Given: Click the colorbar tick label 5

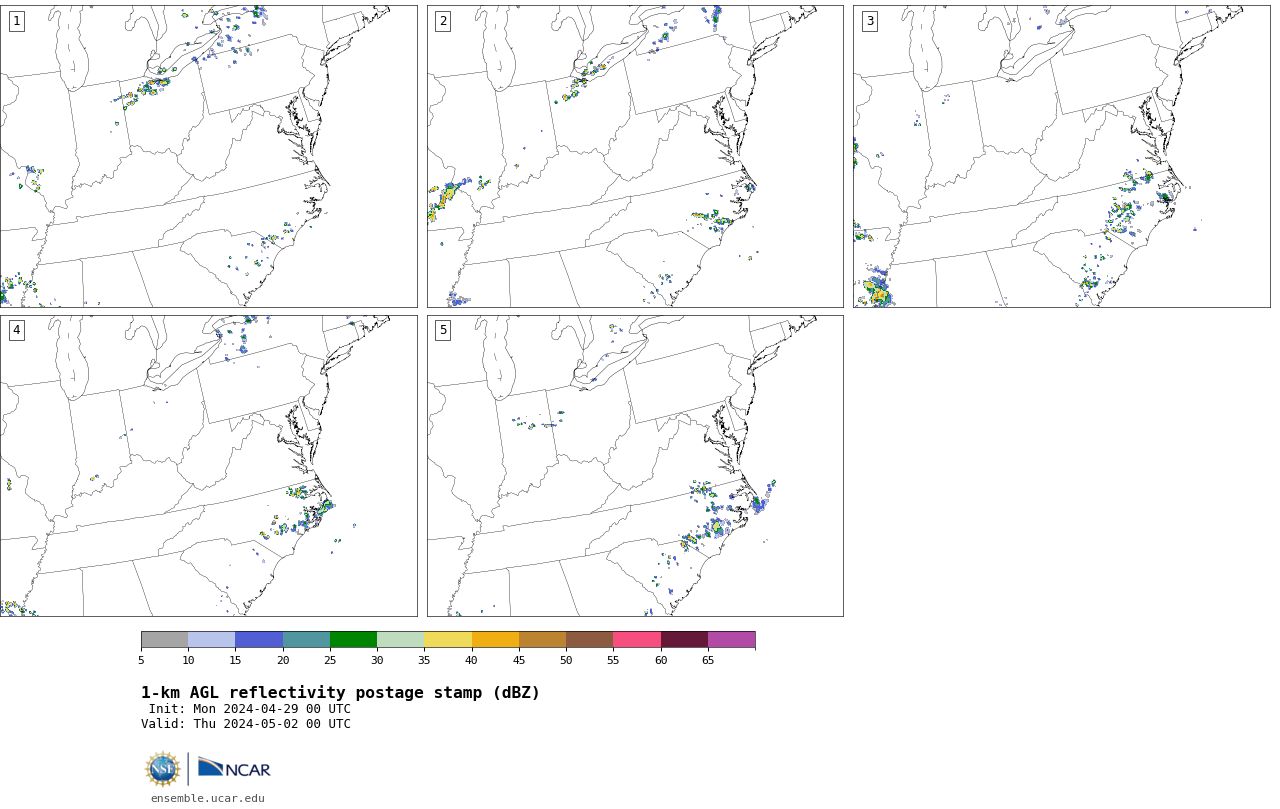Looking at the screenshot, I should point(141,660).
